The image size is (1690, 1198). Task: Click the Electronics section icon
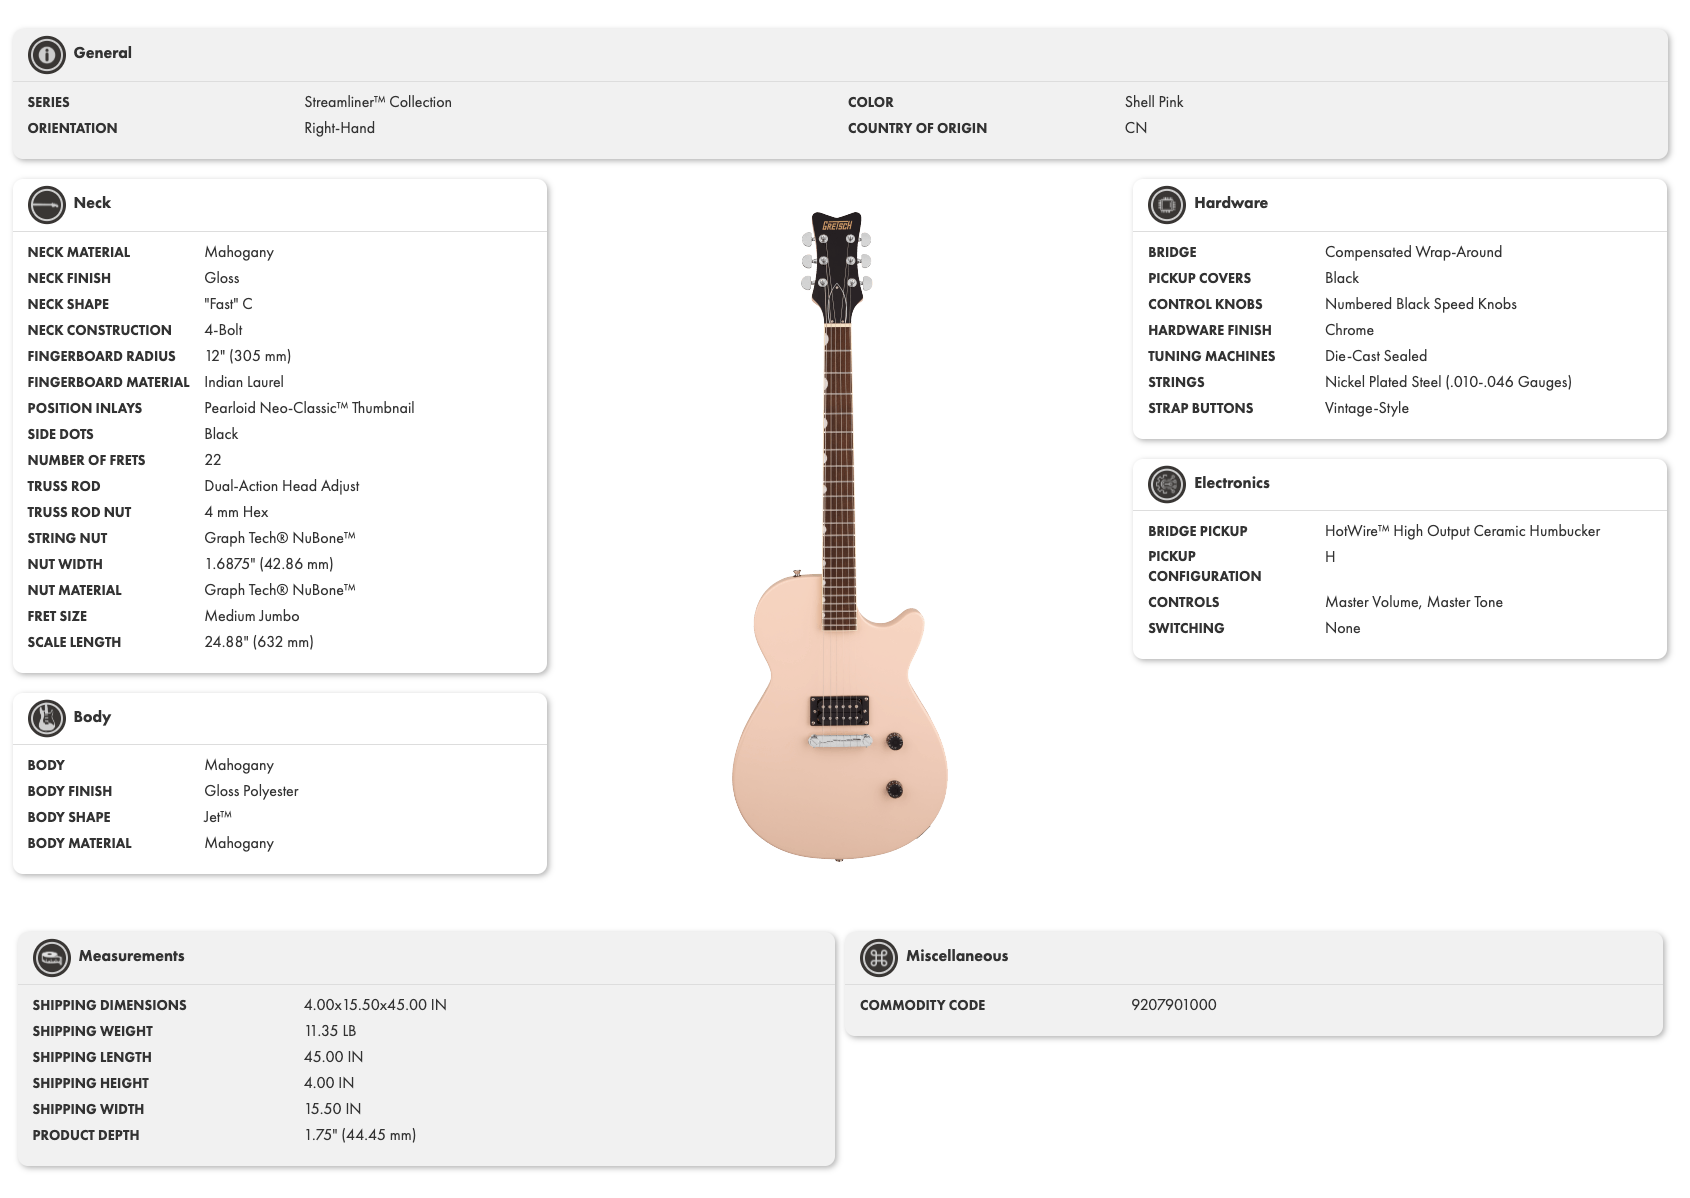1166,484
